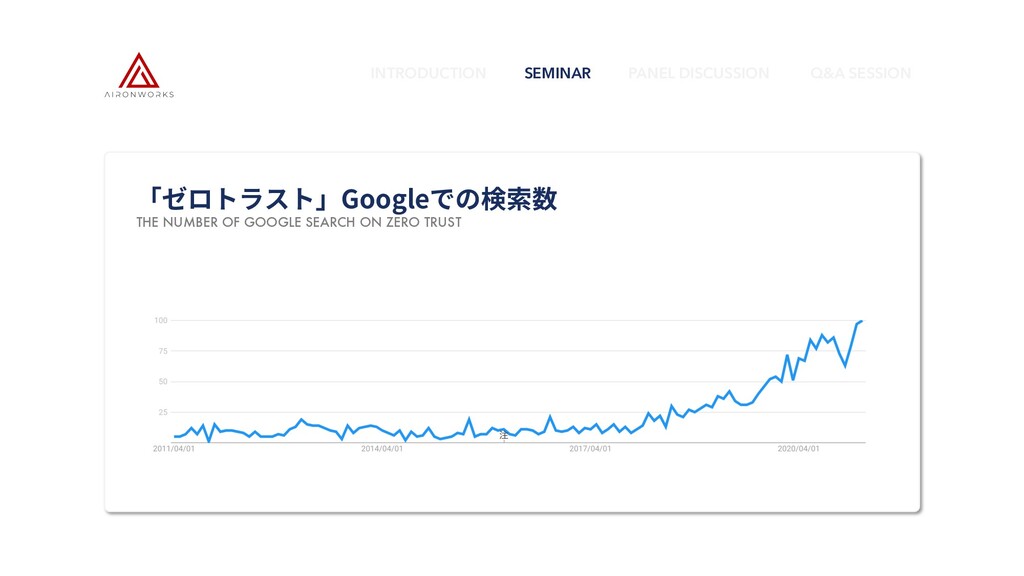1024x576 pixels.
Task: Open the Q&A SESSION tab
Action: pos(861,73)
